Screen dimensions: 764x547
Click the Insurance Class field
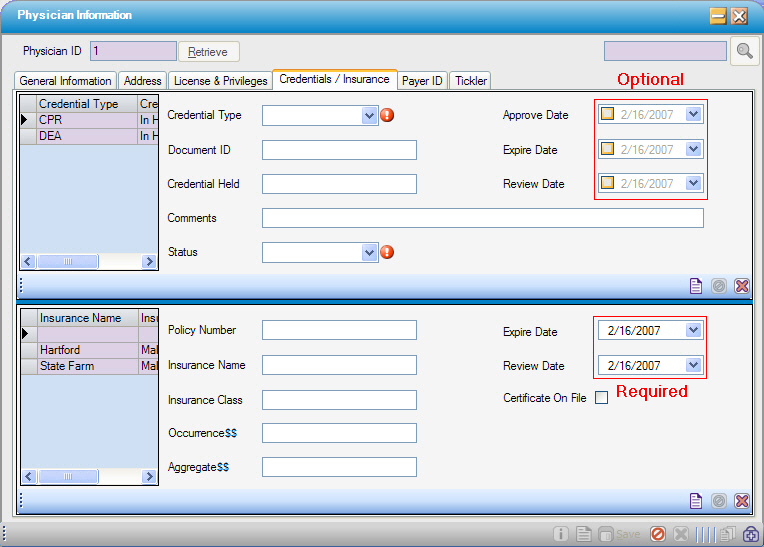pyautogui.click(x=339, y=400)
